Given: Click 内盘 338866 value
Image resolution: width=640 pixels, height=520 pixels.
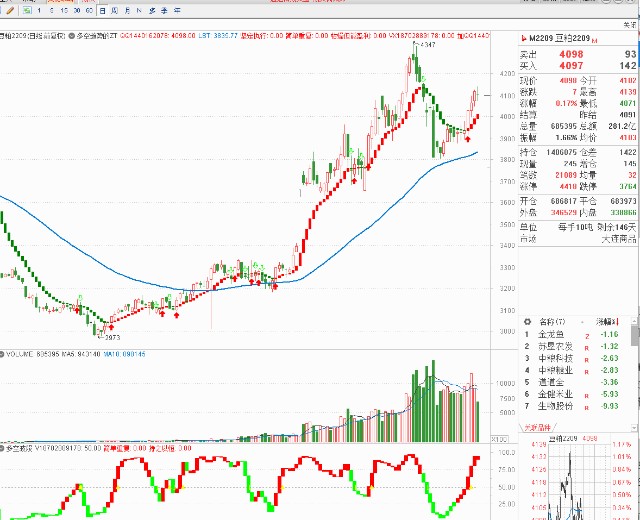Looking at the screenshot, I should click(623, 212).
